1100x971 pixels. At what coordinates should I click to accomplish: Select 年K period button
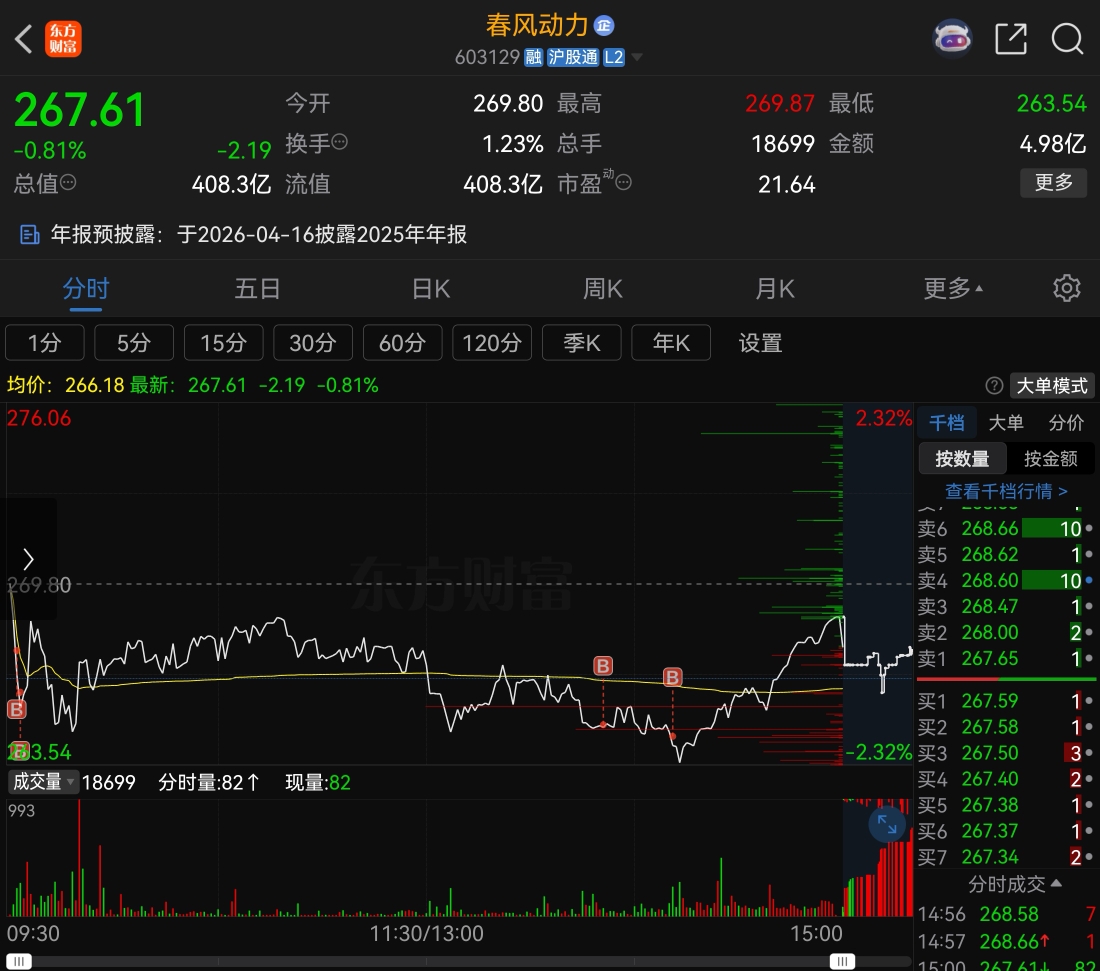[x=671, y=342]
